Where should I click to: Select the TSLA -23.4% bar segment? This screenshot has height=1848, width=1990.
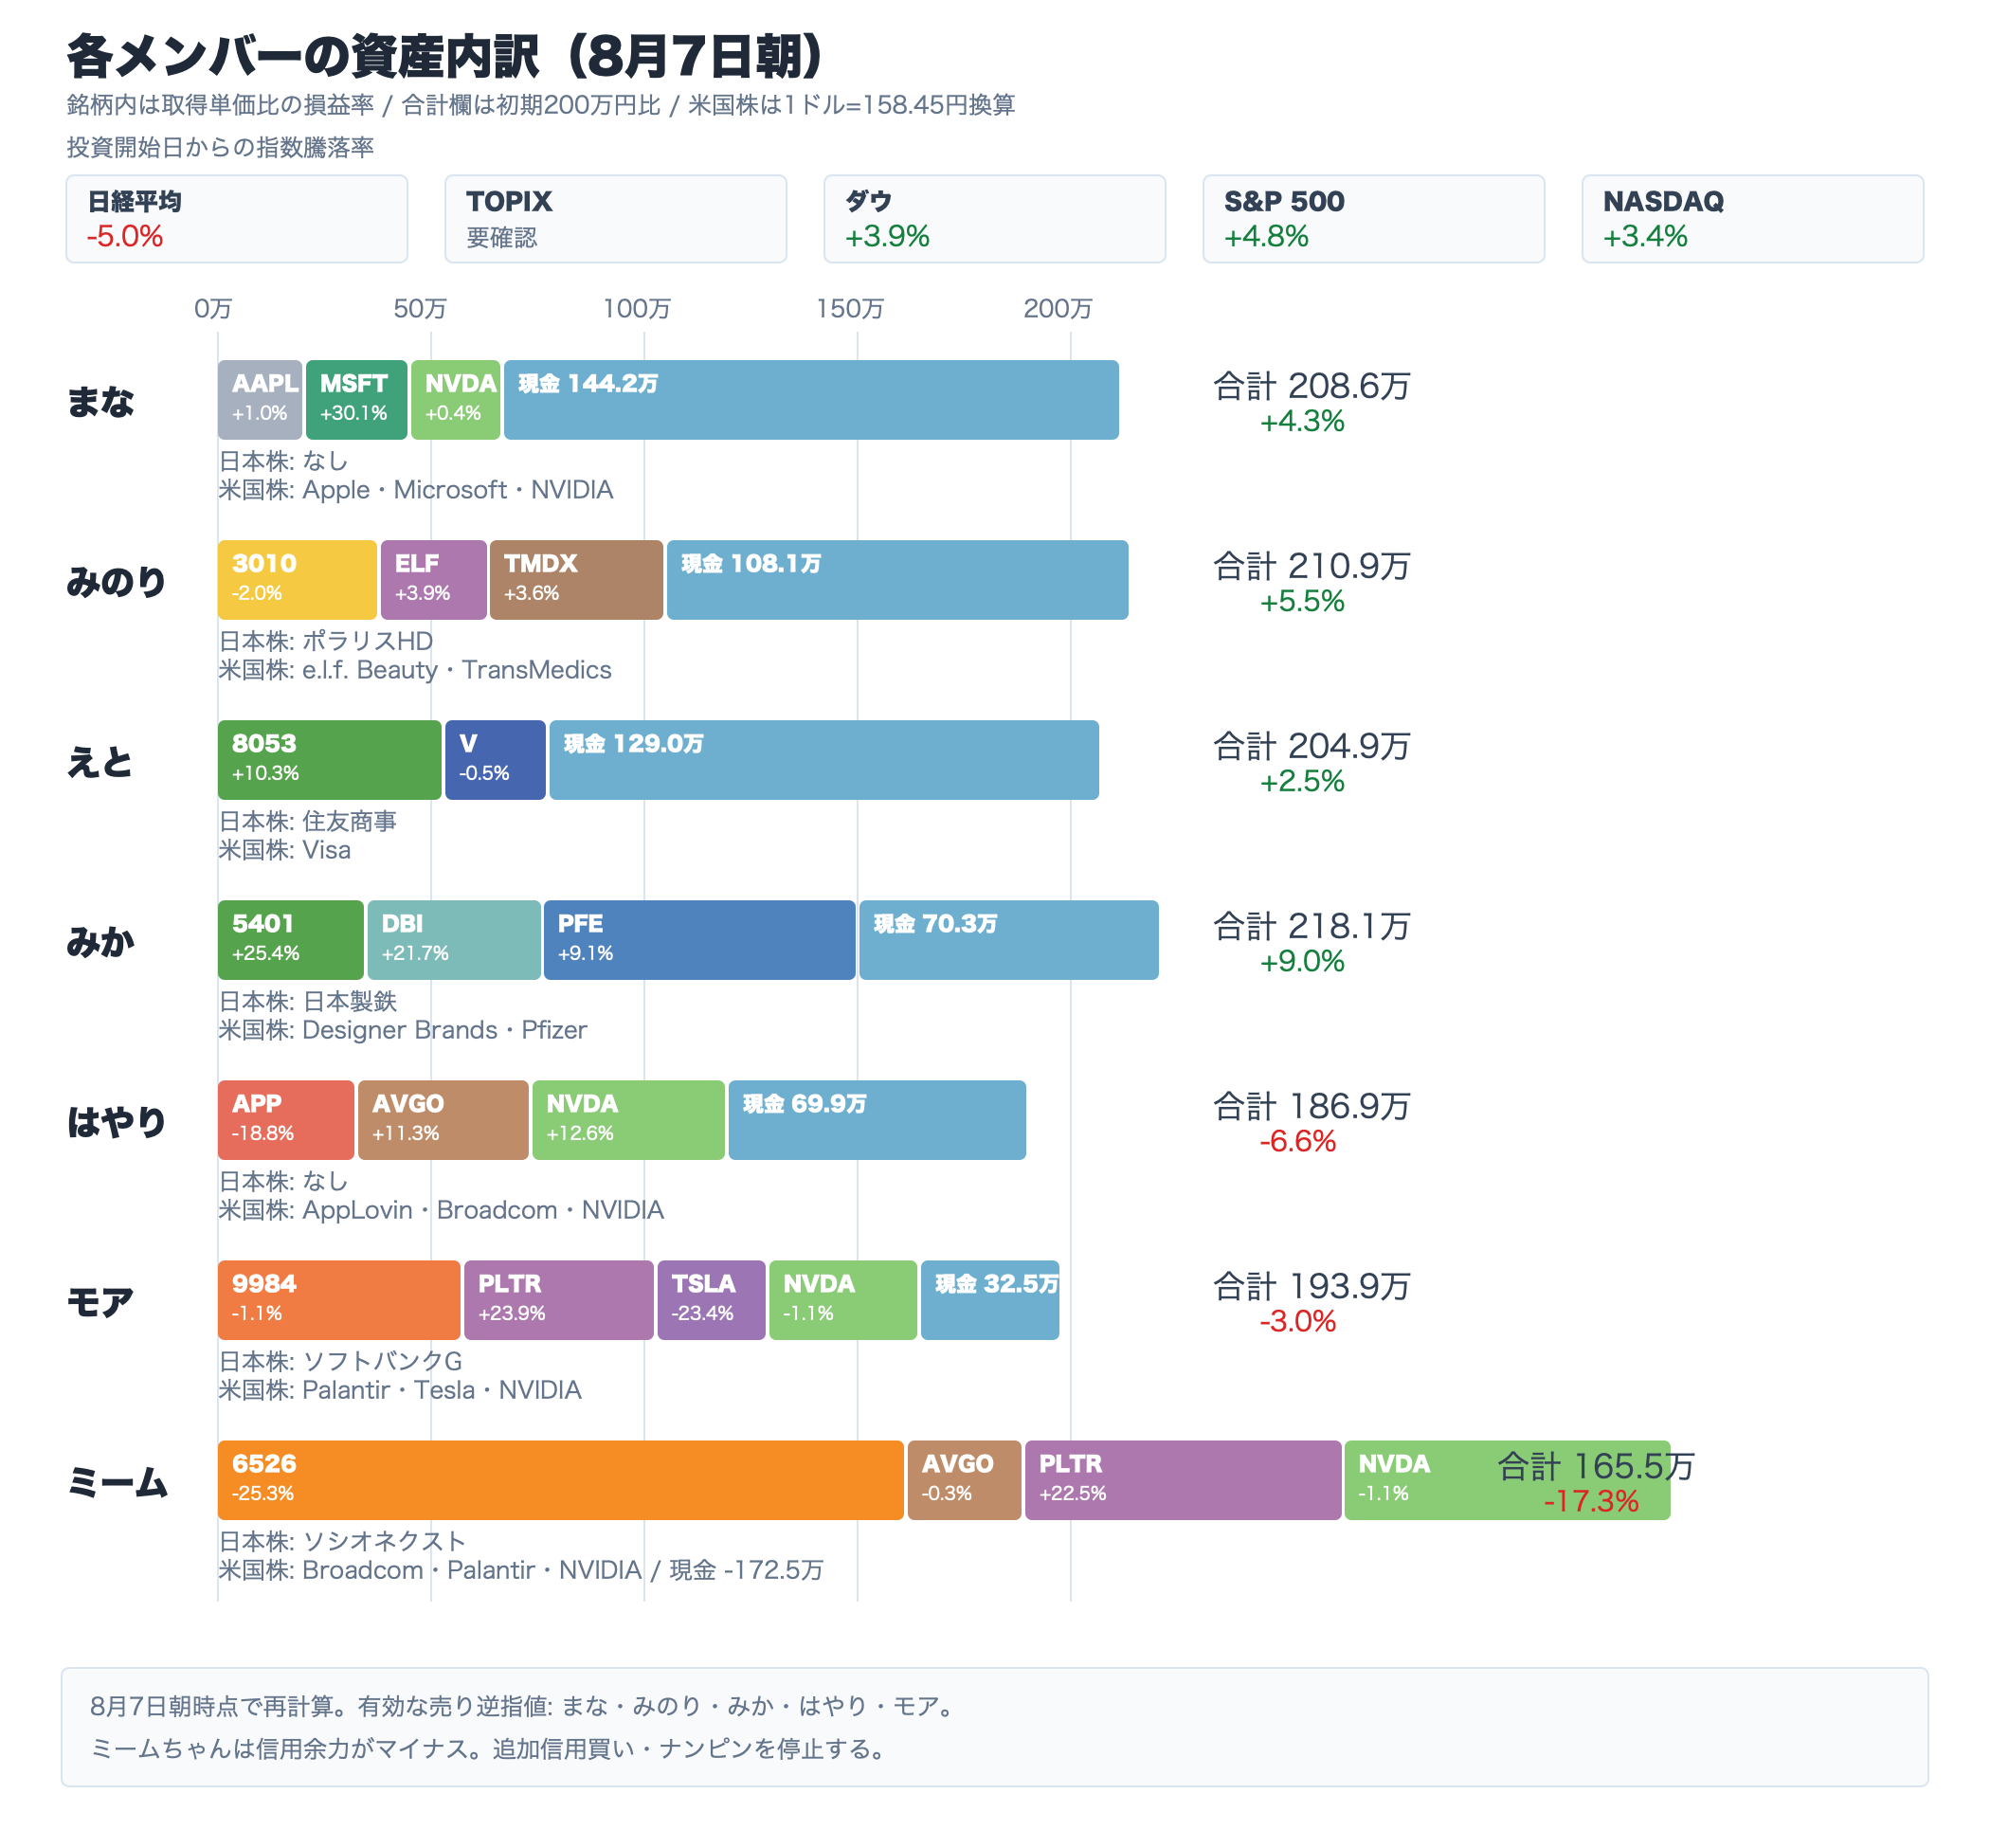[711, 1300]
